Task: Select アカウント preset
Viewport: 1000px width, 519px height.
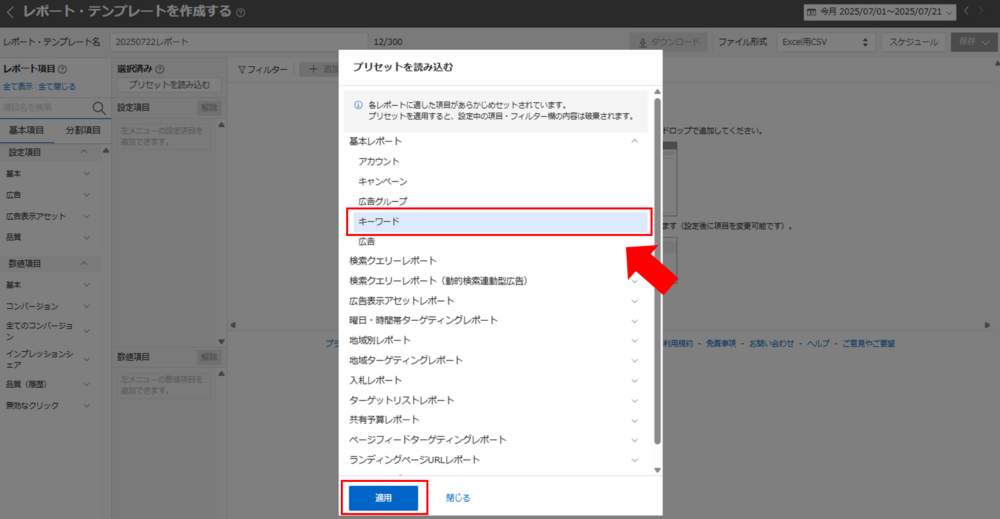Action: click(x=379, y=161)
